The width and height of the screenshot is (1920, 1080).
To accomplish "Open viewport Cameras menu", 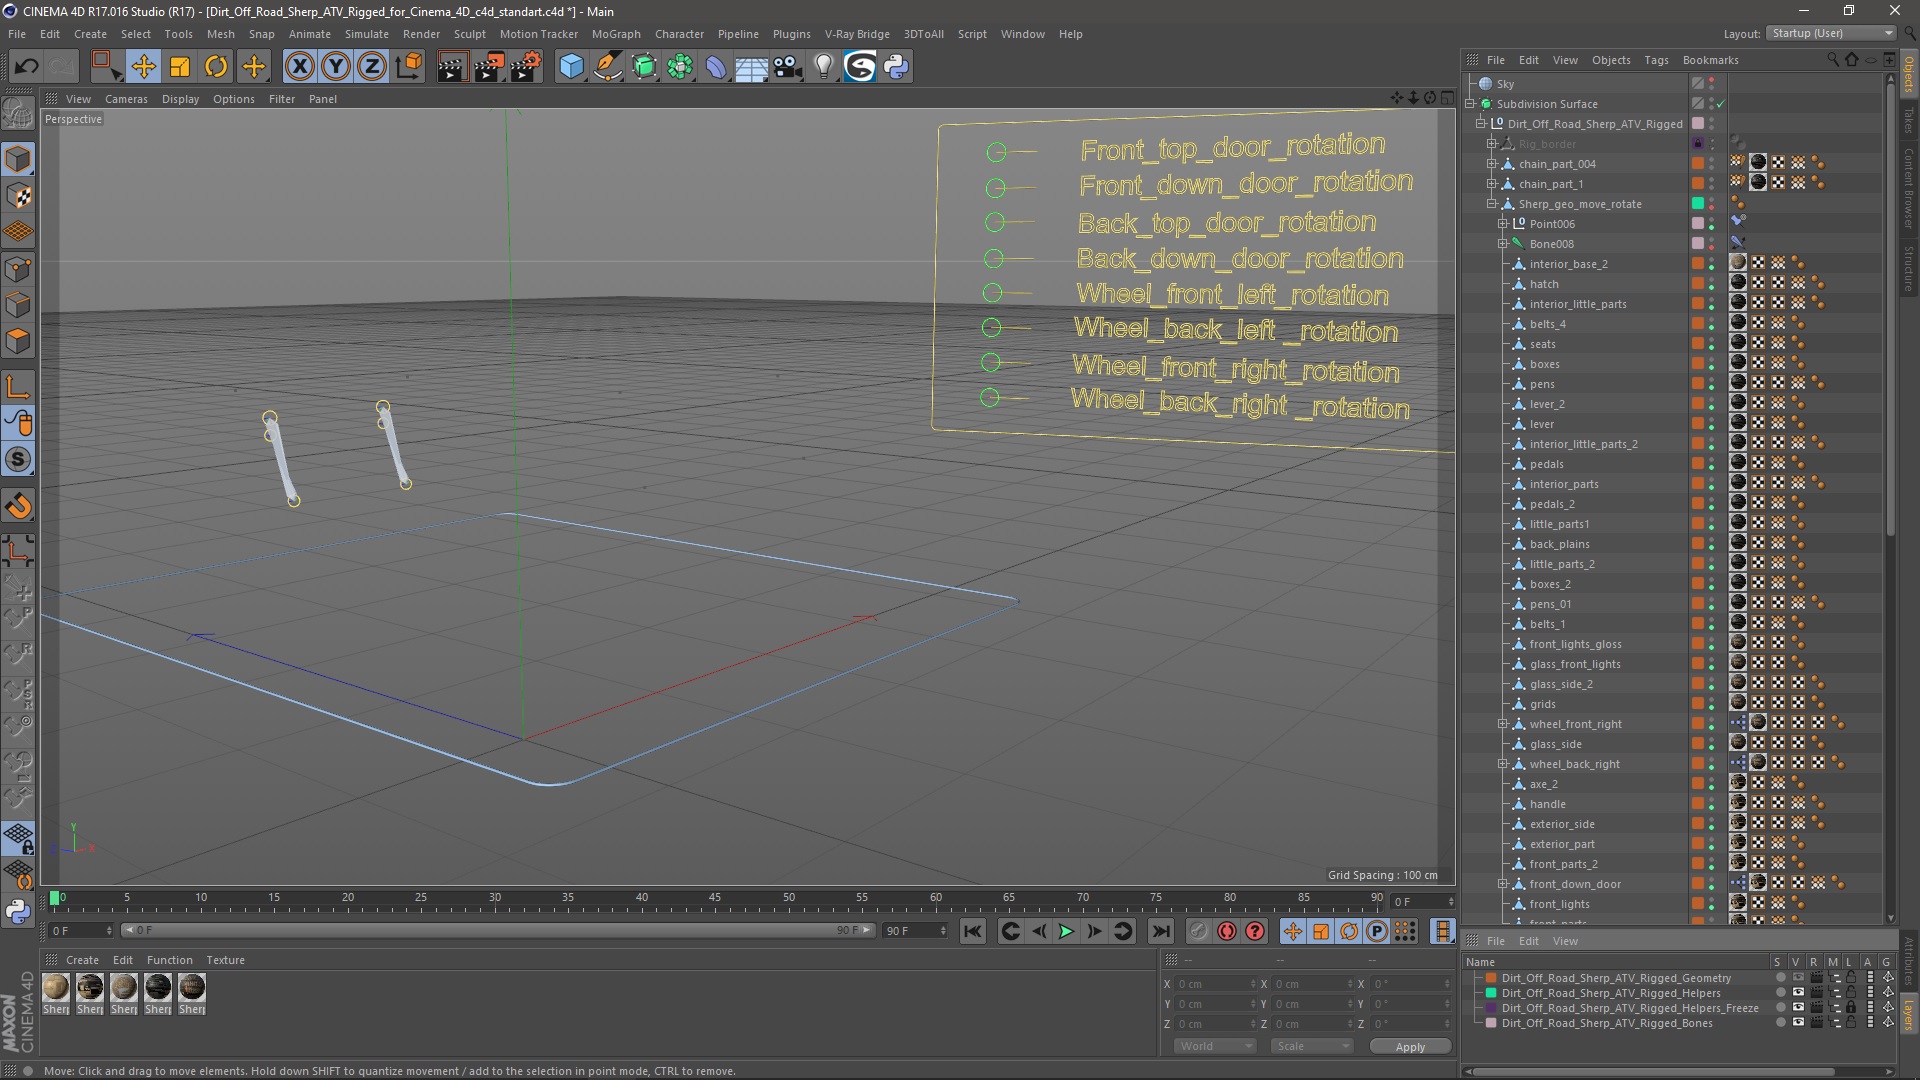I will (x=126, y=99).
